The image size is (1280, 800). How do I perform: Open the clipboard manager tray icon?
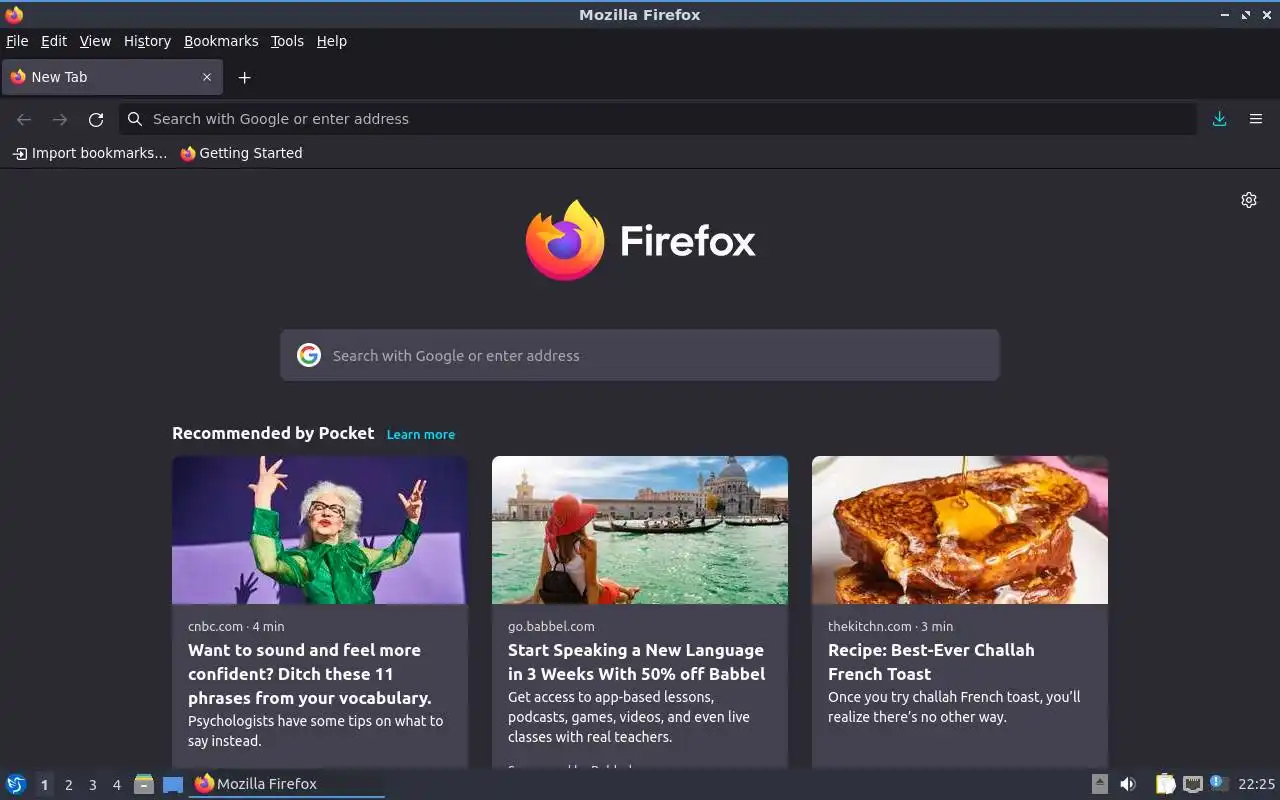click(x=1165, y=784)
